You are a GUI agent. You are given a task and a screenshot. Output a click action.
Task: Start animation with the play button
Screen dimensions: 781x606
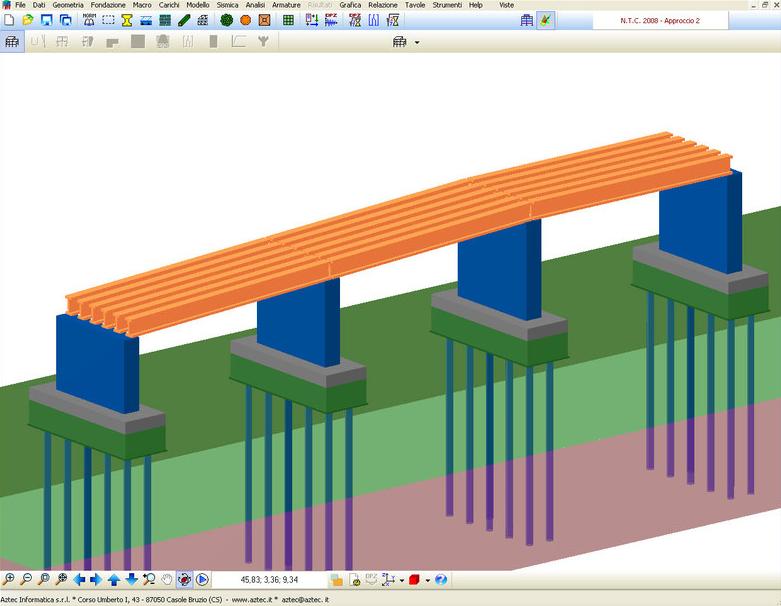(x=202, y=579)
